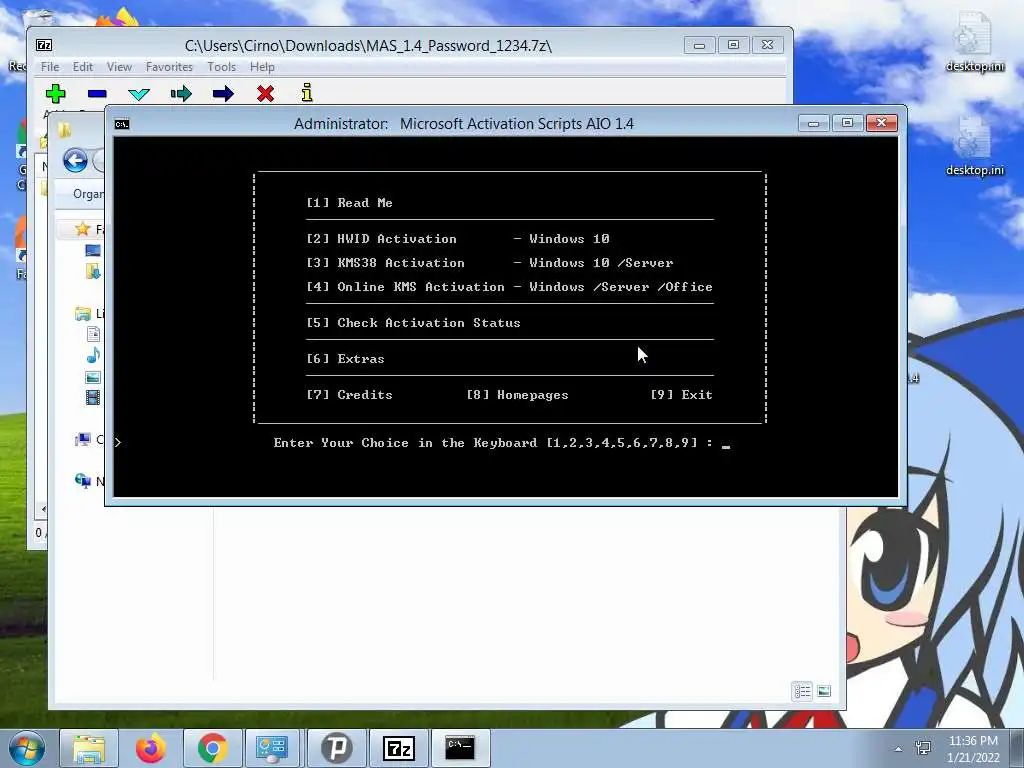
Task: Click the Test checkmark icon in 7-Zip toolbar
Action: tap(139, 94)
